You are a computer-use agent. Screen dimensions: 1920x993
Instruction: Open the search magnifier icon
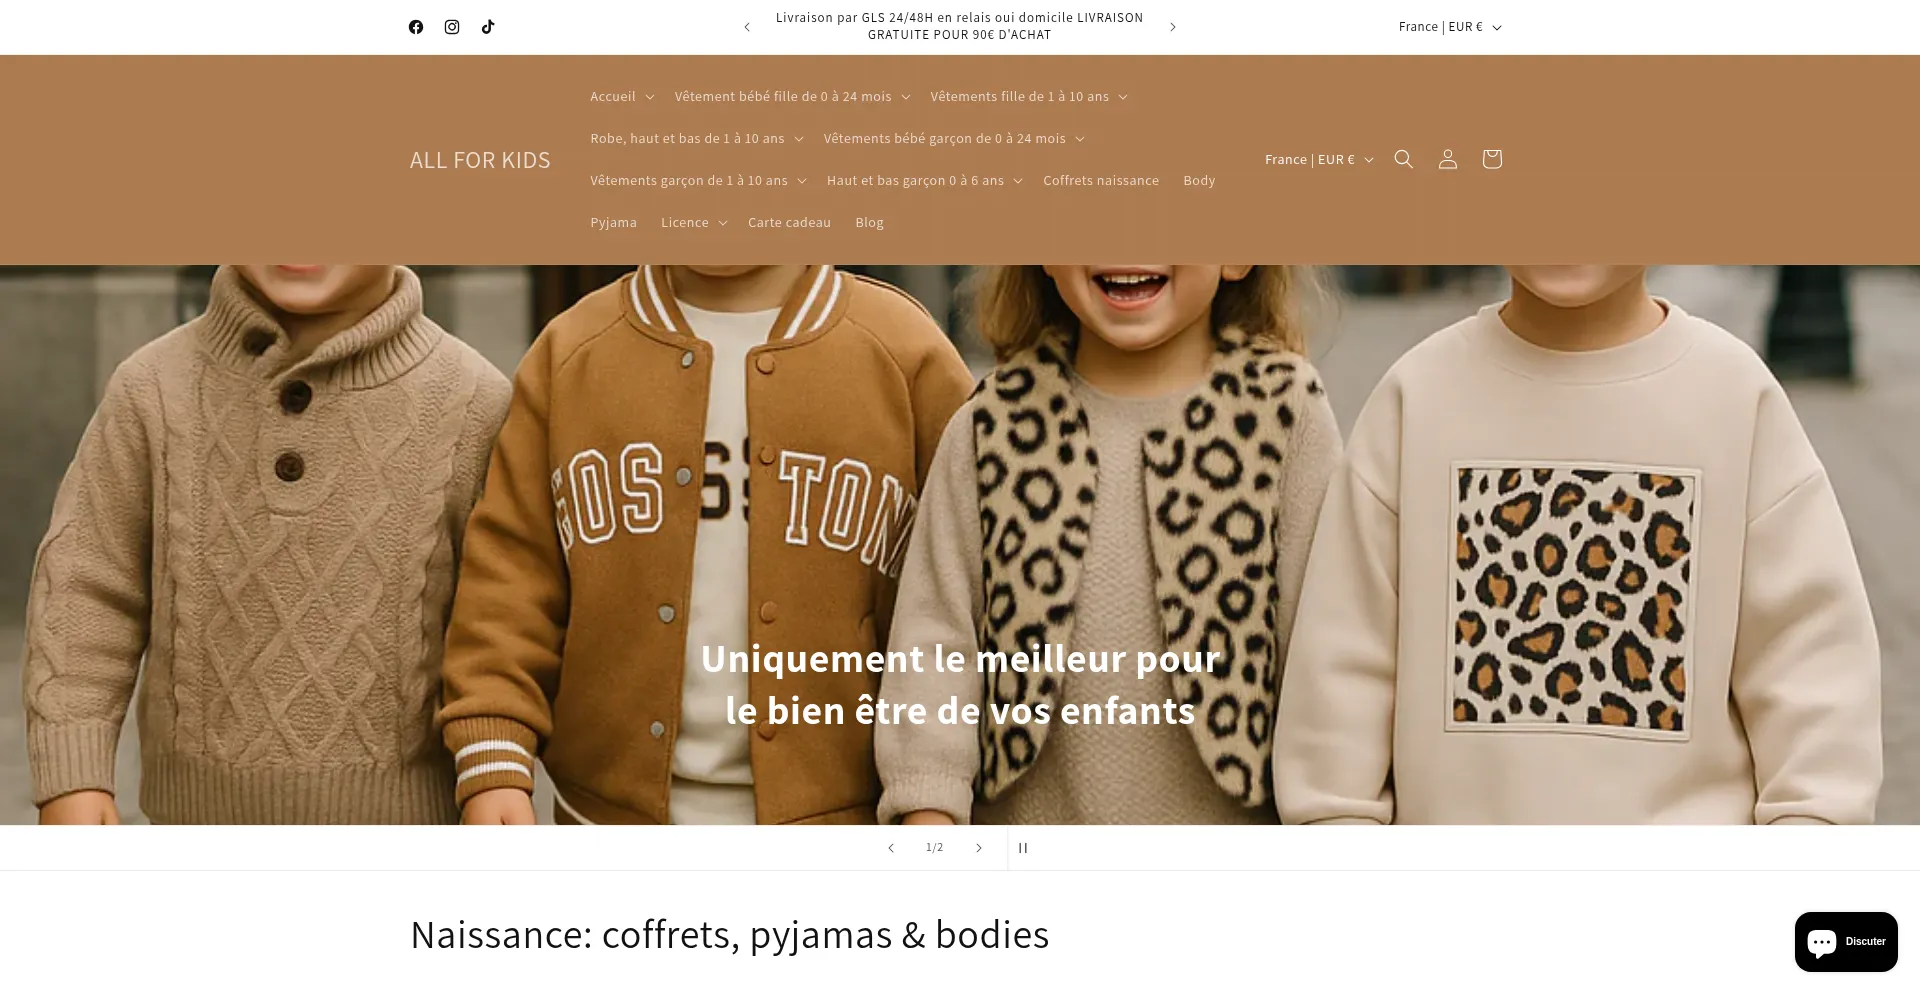point(1404,159)
